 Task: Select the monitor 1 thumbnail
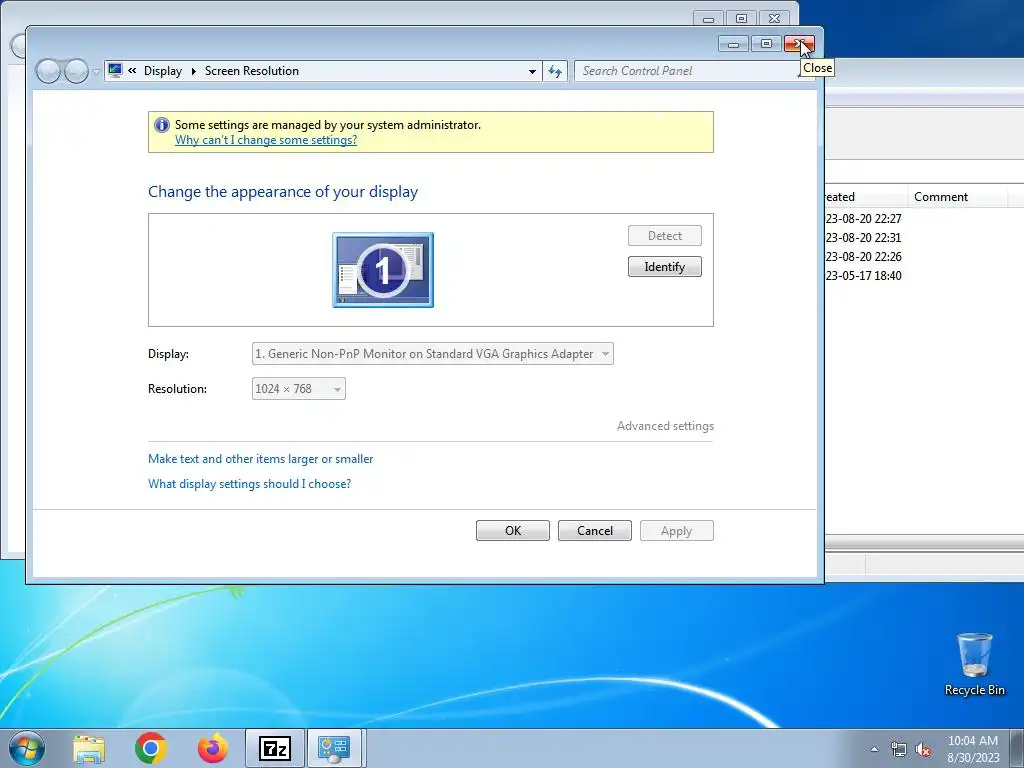tap(383, 270)
